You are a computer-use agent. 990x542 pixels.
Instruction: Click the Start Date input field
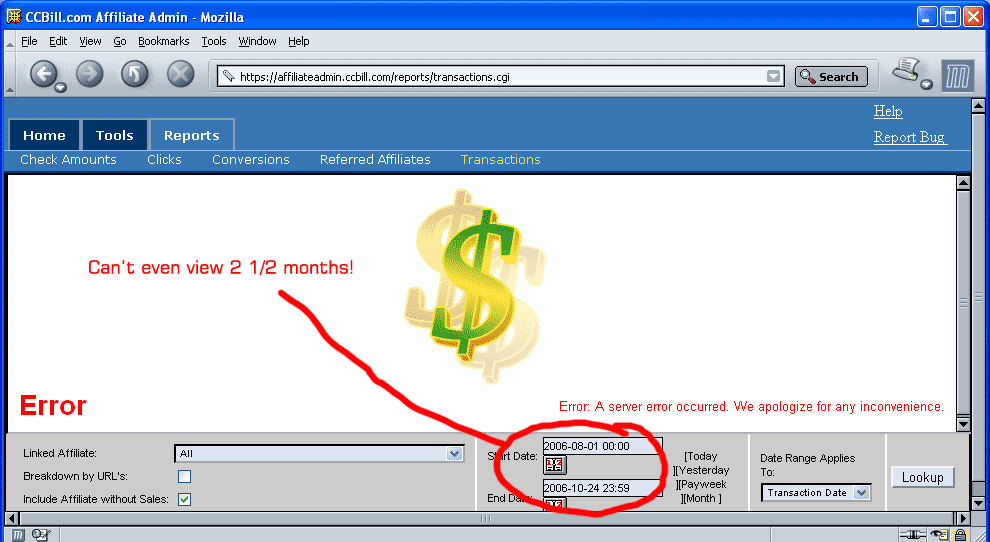pyautogui.click(x=602, y=446)
